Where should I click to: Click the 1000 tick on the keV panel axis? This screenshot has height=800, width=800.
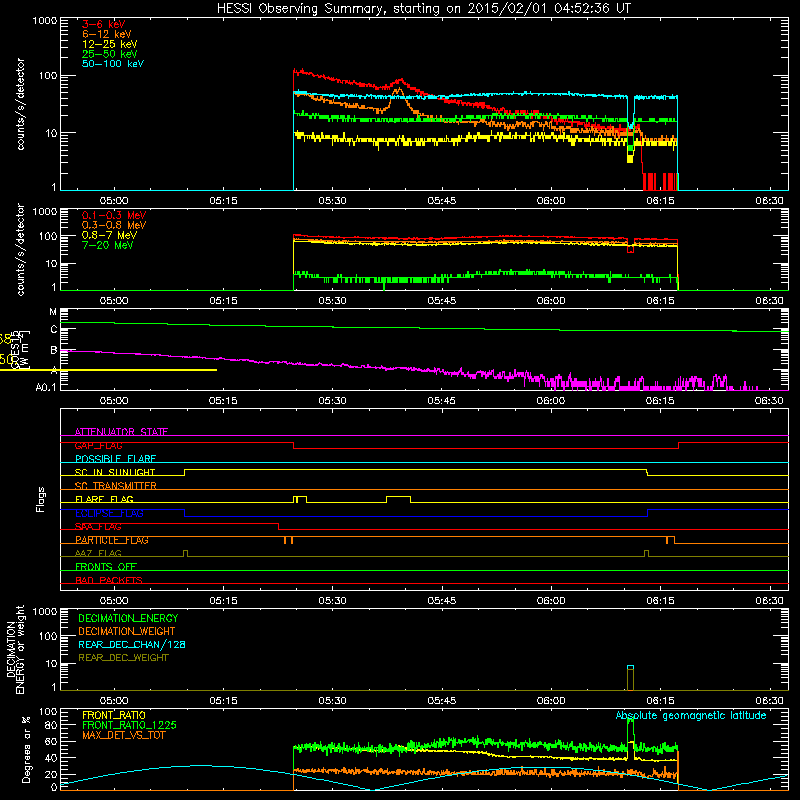point(45,21)
